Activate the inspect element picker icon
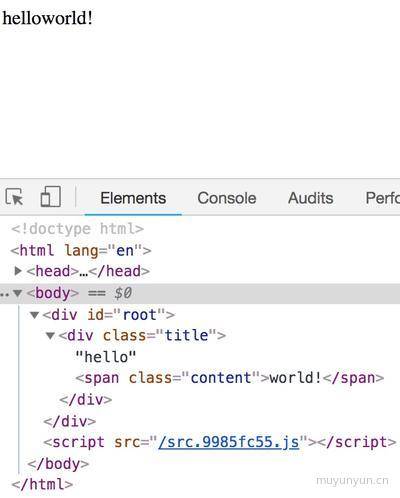The image size is (400, 498). [14, 197]
